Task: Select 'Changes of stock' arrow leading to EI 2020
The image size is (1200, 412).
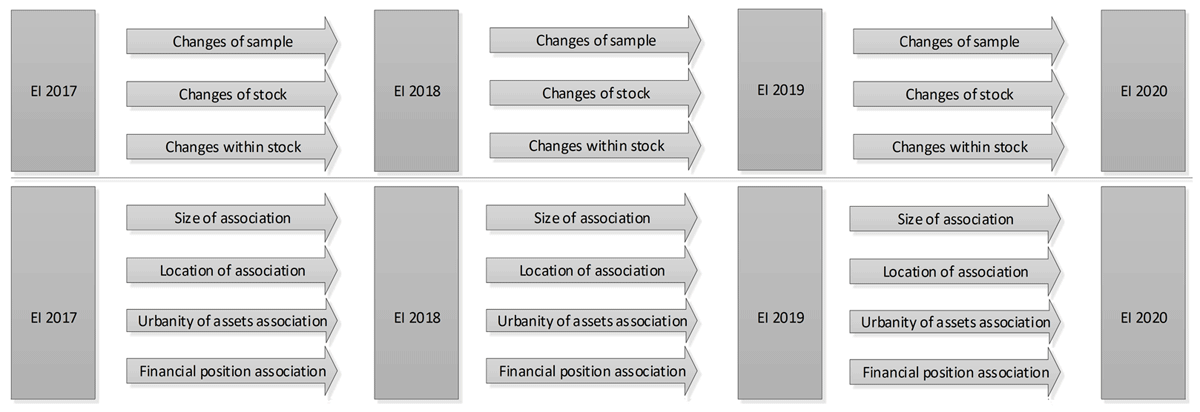Action: (958, 95)
